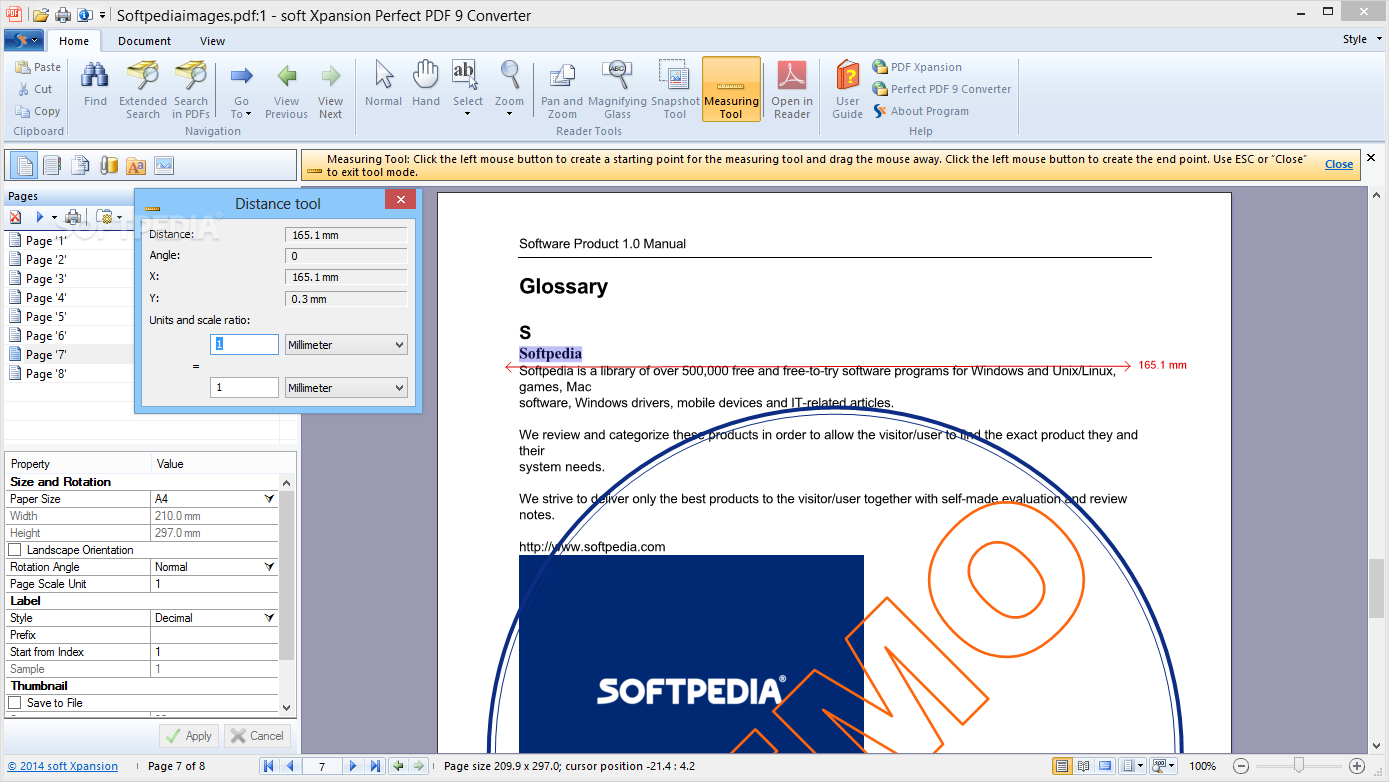Open the Go To dropdown
The height and width of the screenshot is (782, 1389).
tap(241, 90)
